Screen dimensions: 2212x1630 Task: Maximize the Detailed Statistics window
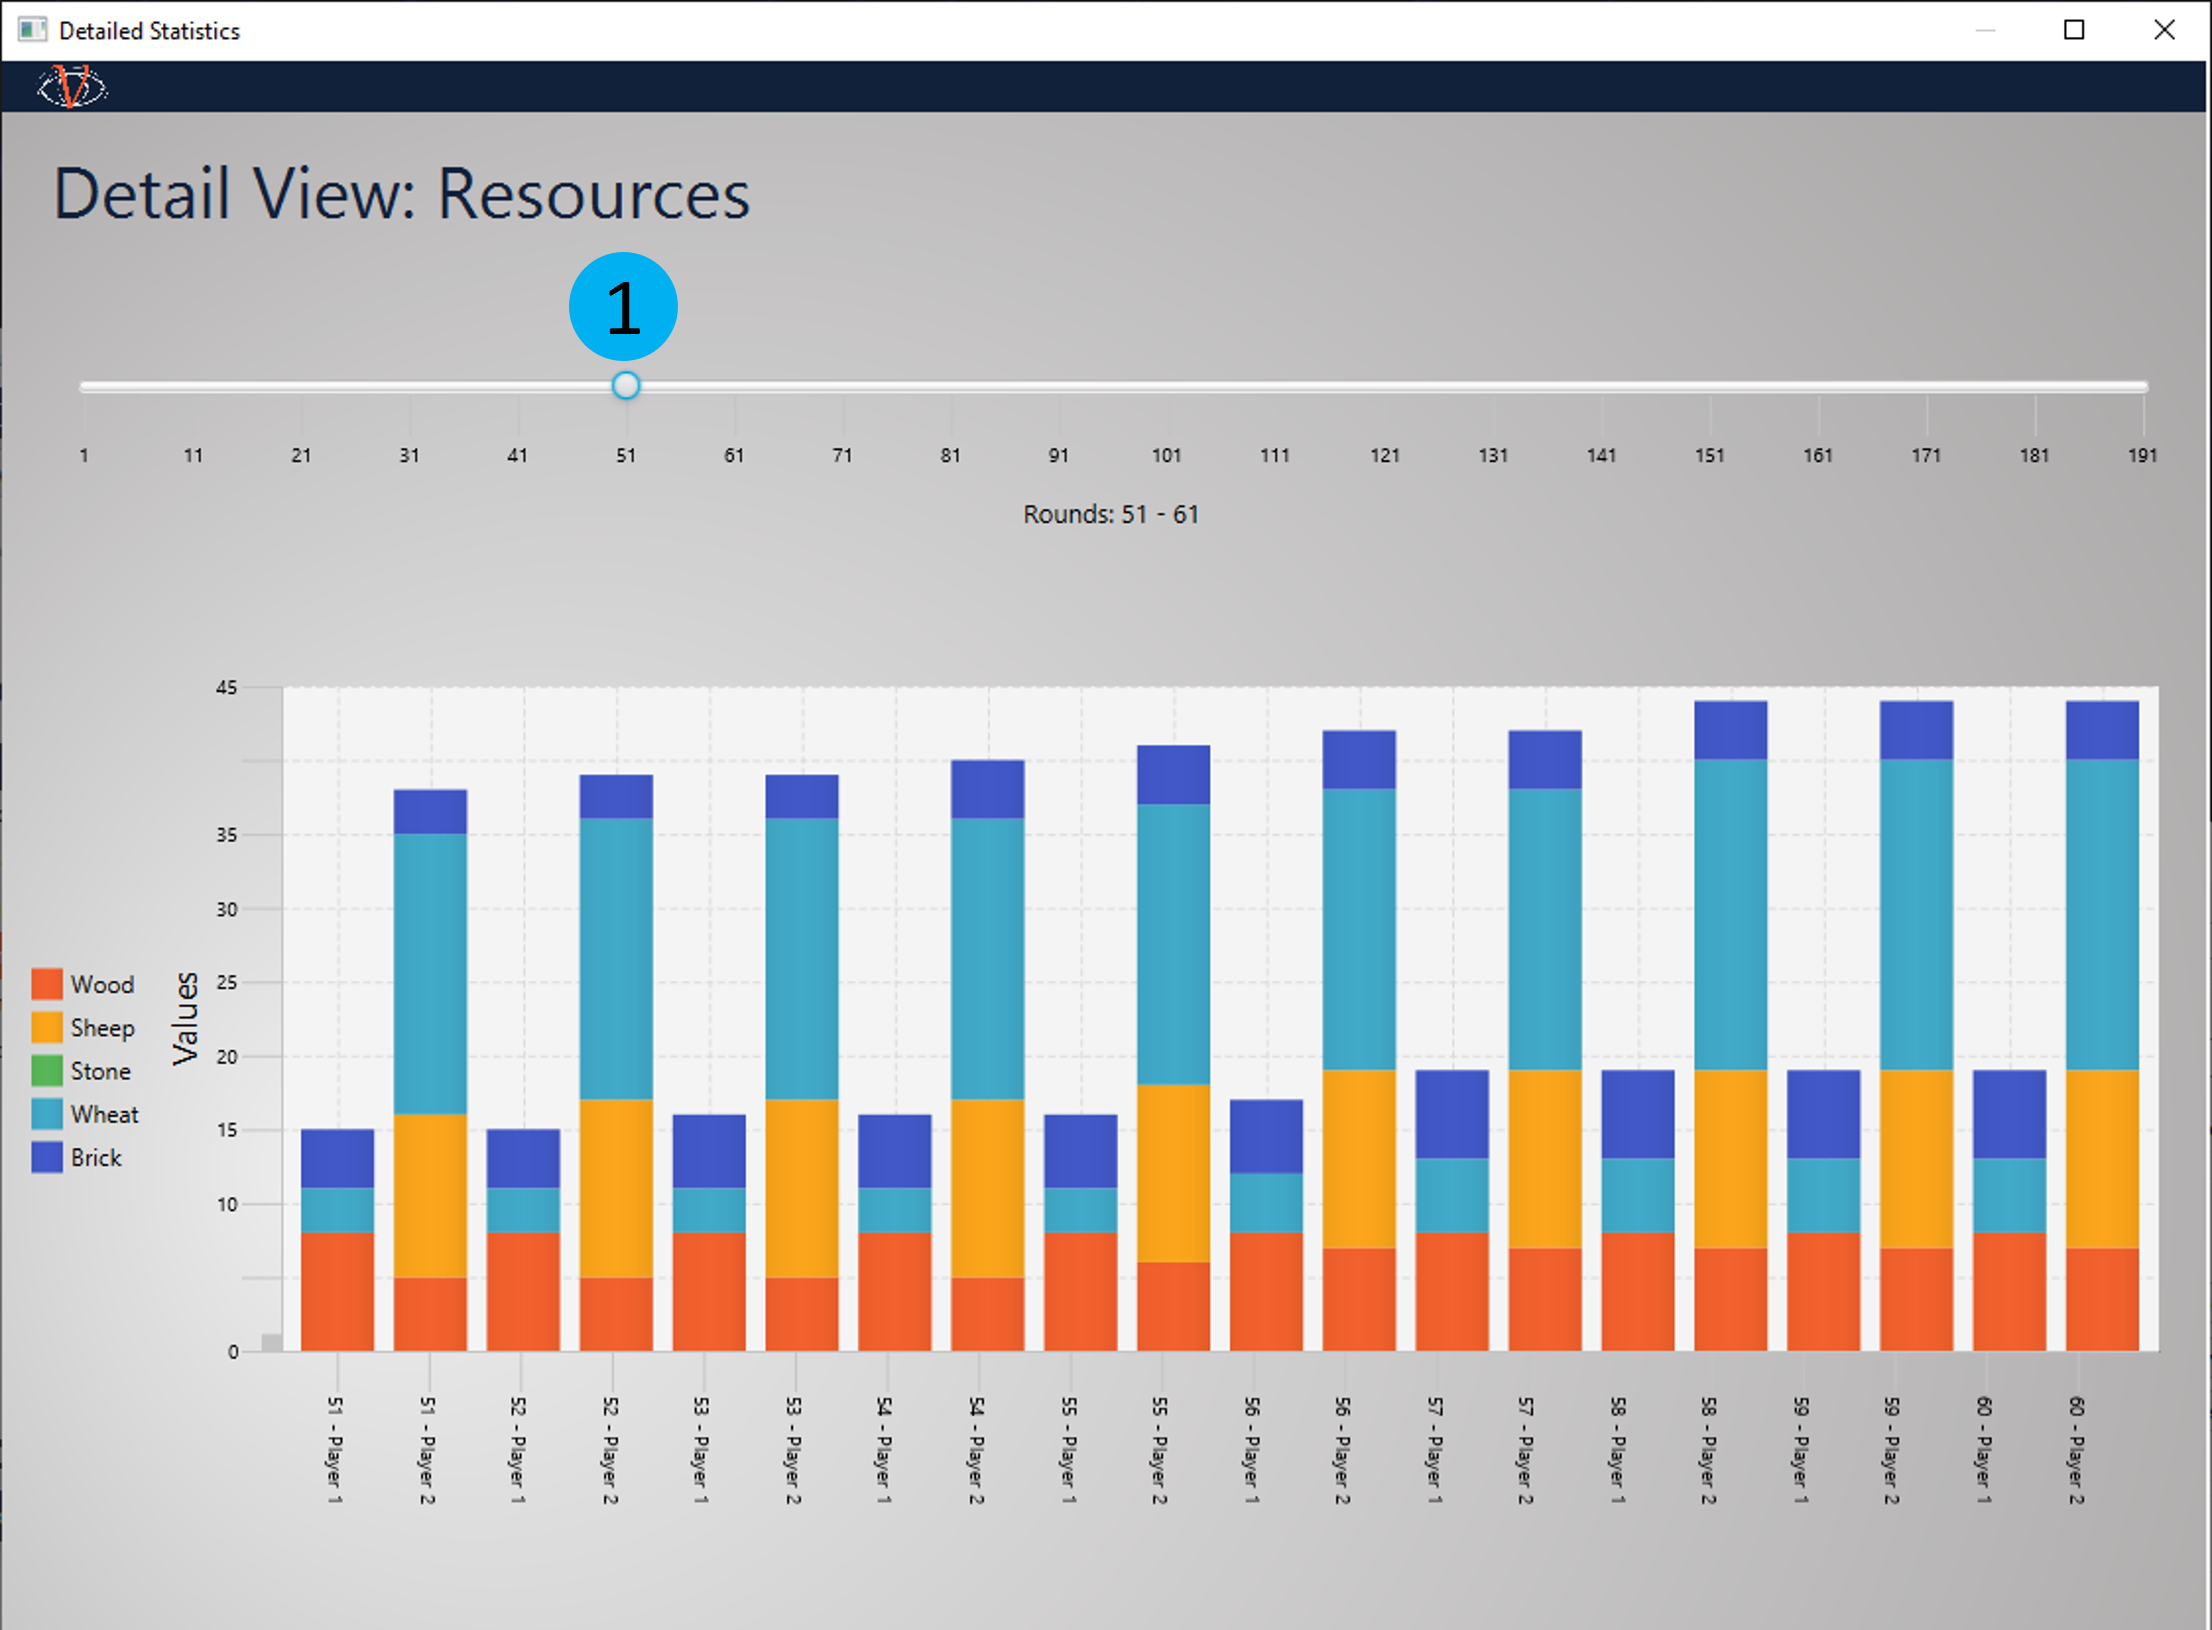click(x=2074, y=30)
